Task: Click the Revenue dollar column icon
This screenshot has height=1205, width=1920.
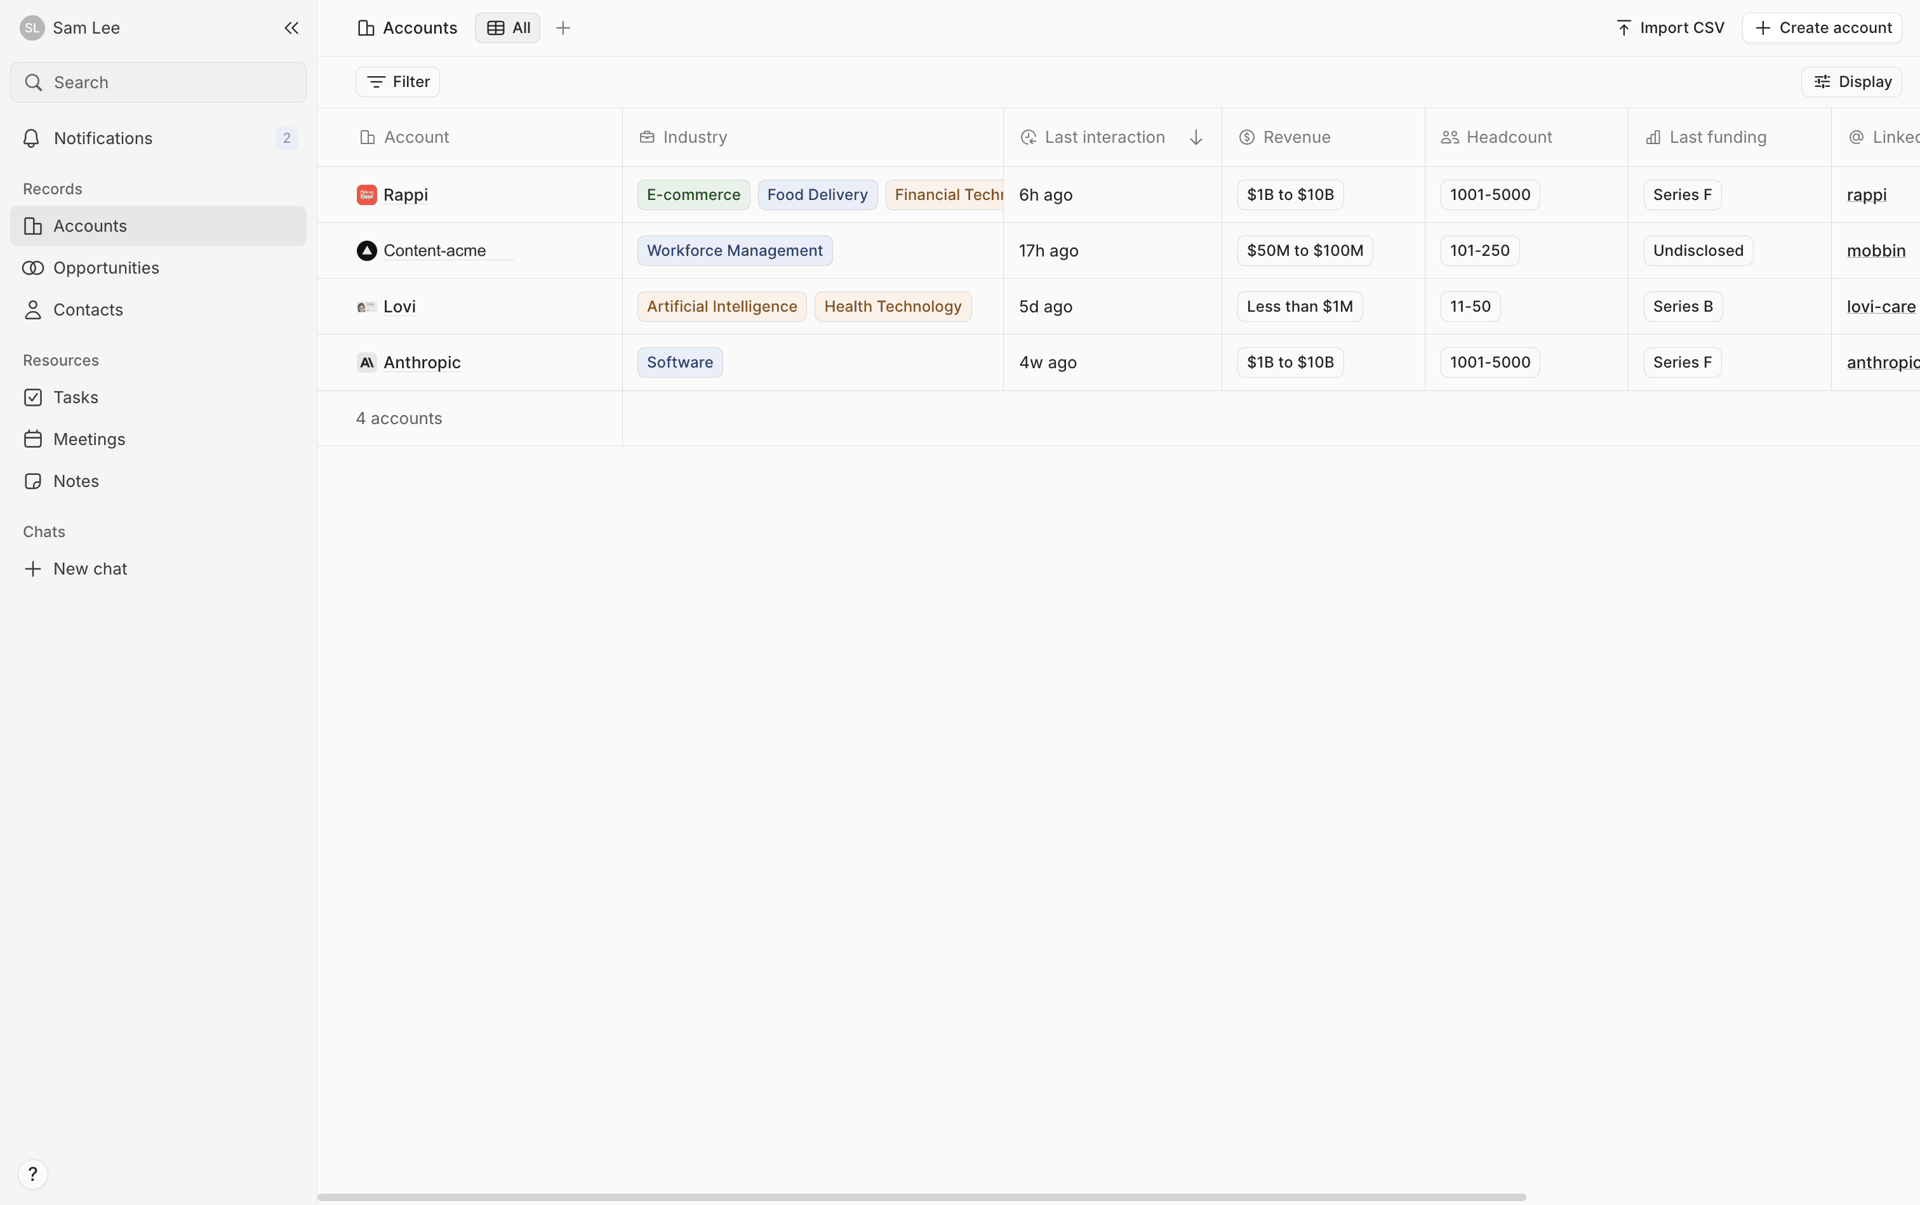Action: [x=1246, y=137]
